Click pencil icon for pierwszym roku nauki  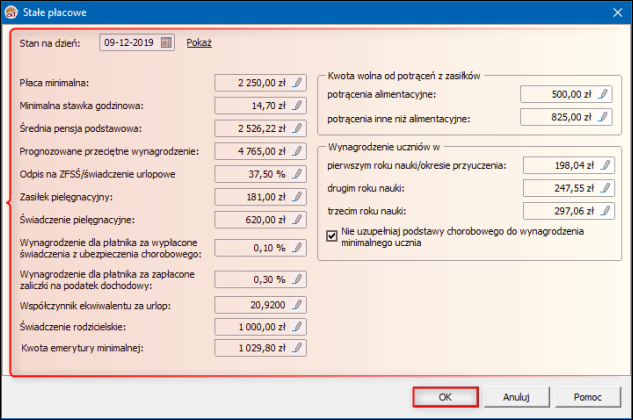[x=606, y=165]
